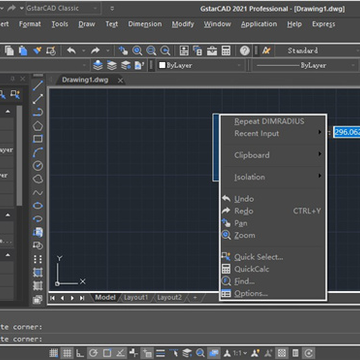Image resolution: width=360 pixels, height=360 pixels.
Task: Click the Undo arrow in toolbar
Action: (71, 51)
